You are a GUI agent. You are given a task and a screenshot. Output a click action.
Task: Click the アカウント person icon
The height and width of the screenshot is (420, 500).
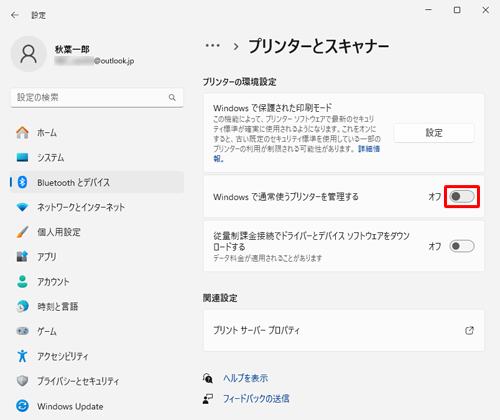(x=22, y=282)
